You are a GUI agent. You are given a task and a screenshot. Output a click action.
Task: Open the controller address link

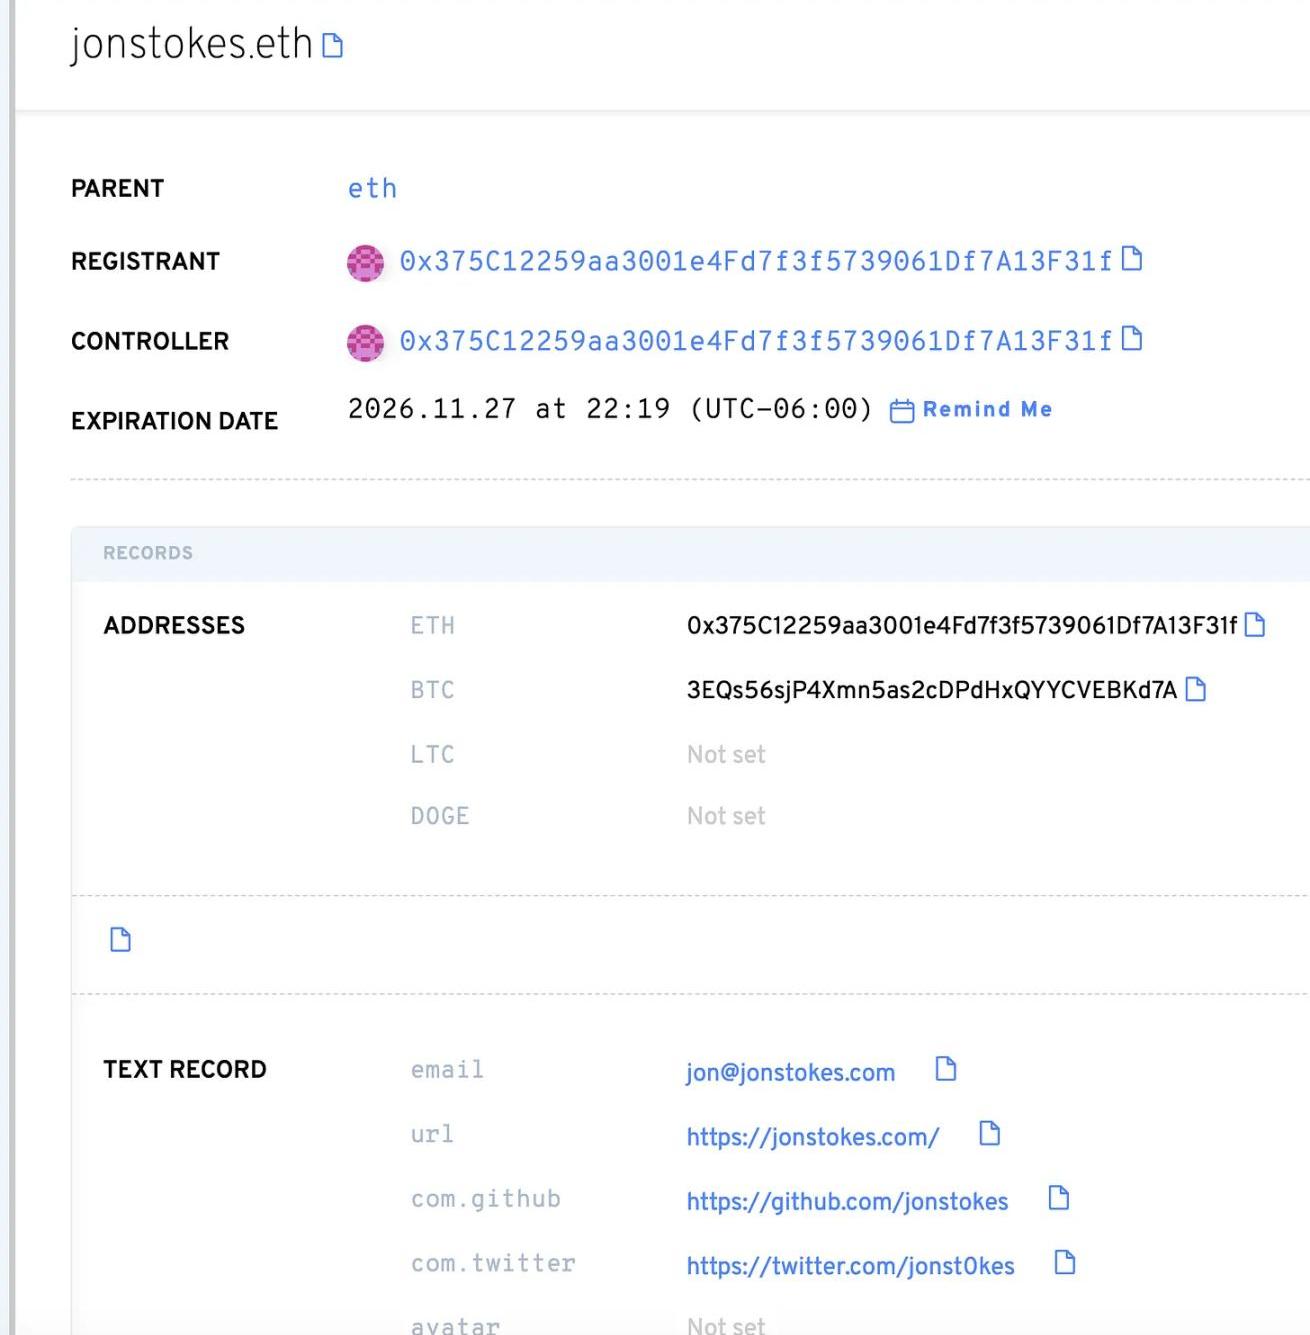(755, 341)
